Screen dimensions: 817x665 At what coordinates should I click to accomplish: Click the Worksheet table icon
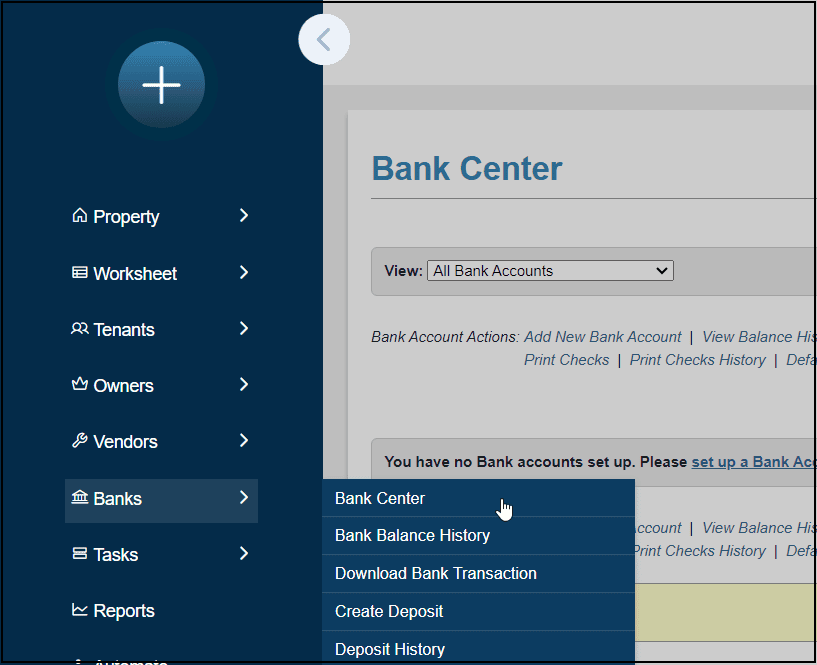(x=80, y=273)
